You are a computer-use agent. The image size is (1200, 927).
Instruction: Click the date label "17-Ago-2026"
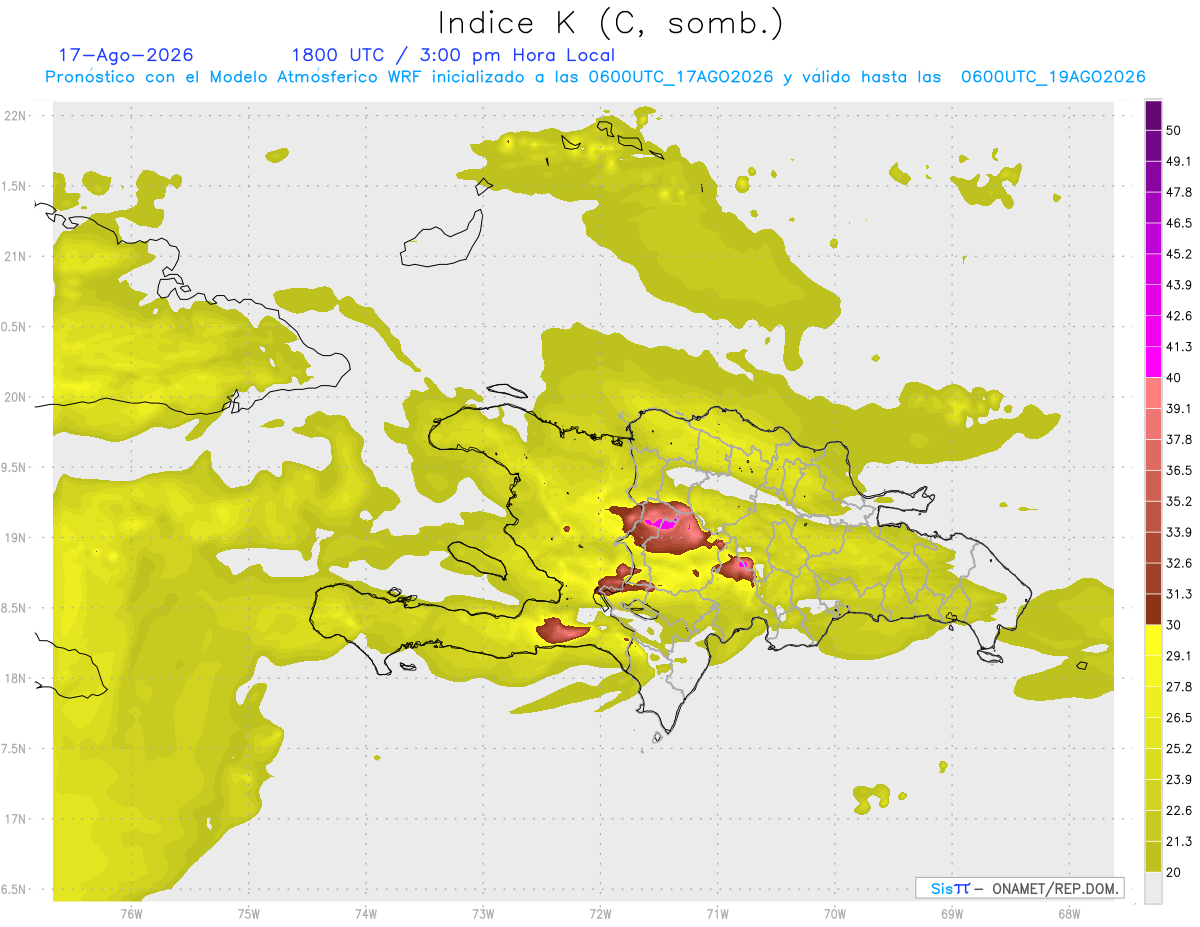[126, 55]
